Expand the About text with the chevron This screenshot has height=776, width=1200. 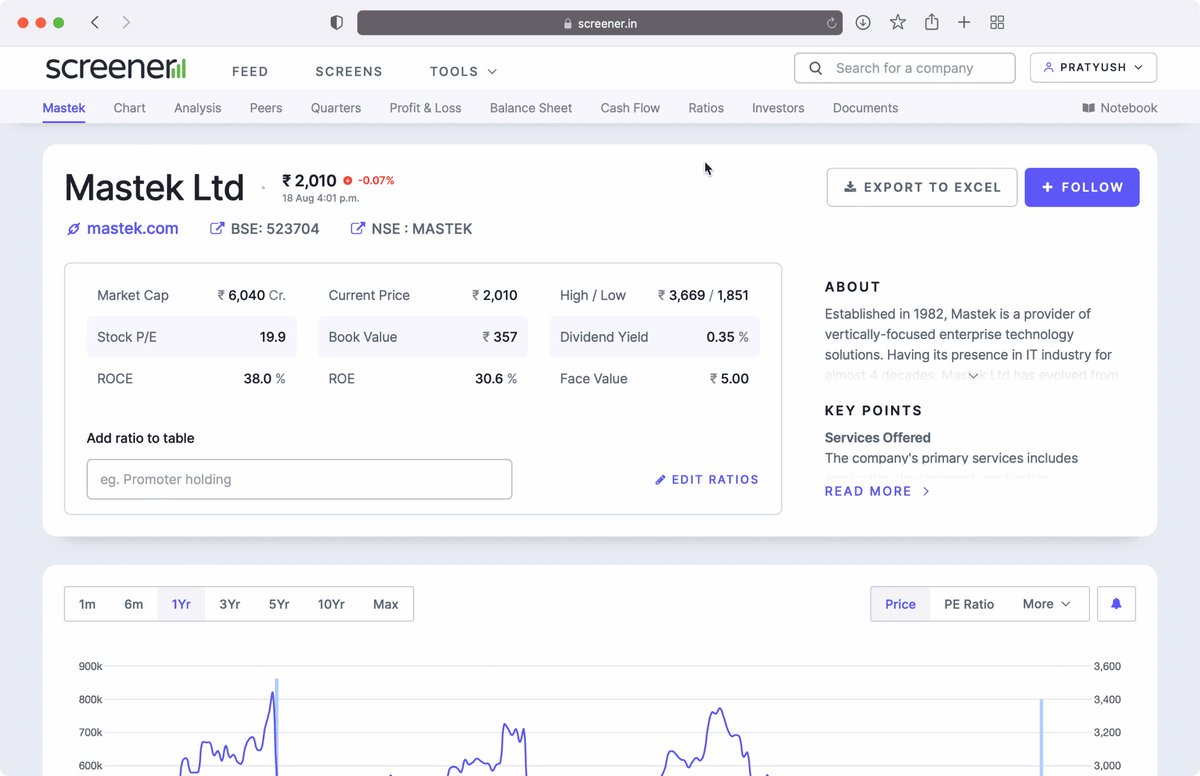pos(973,376)
